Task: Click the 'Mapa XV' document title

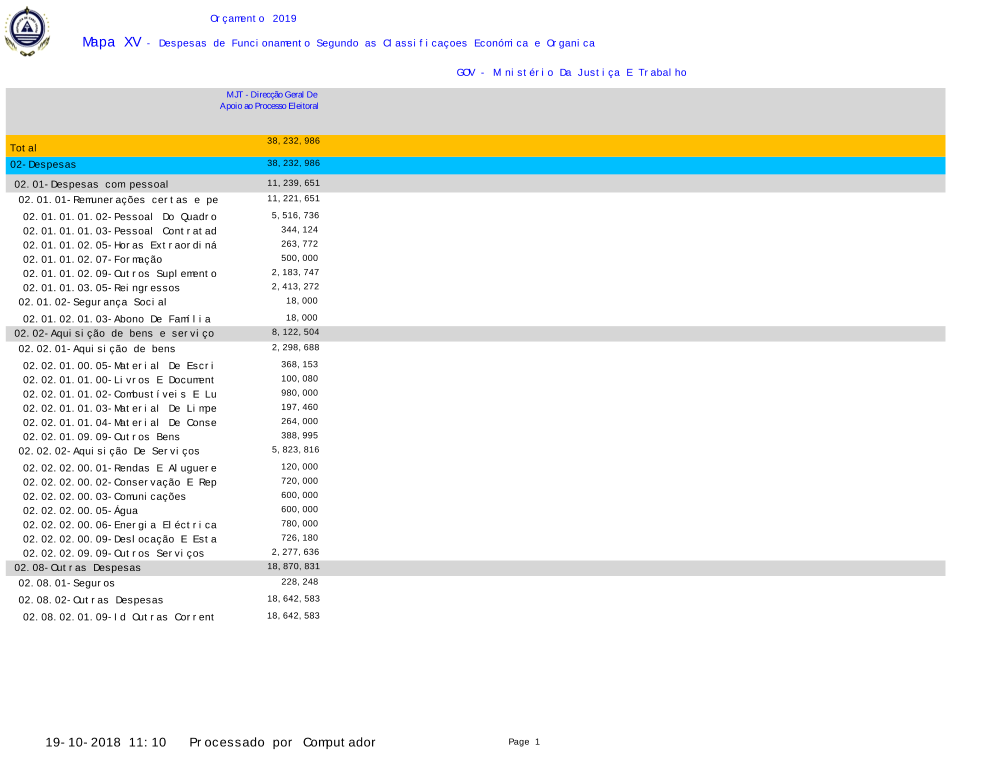Action: pos(111,42)
